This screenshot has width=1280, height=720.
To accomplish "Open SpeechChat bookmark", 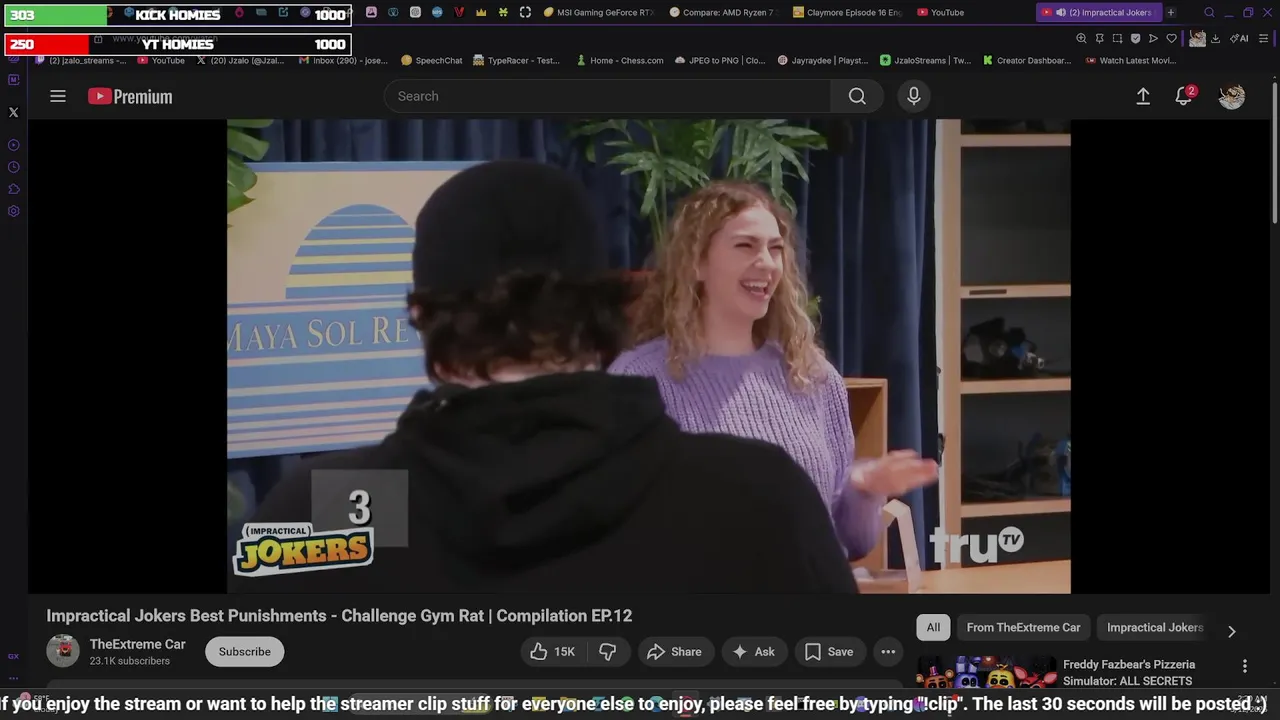I will click(x=432, y=60).
